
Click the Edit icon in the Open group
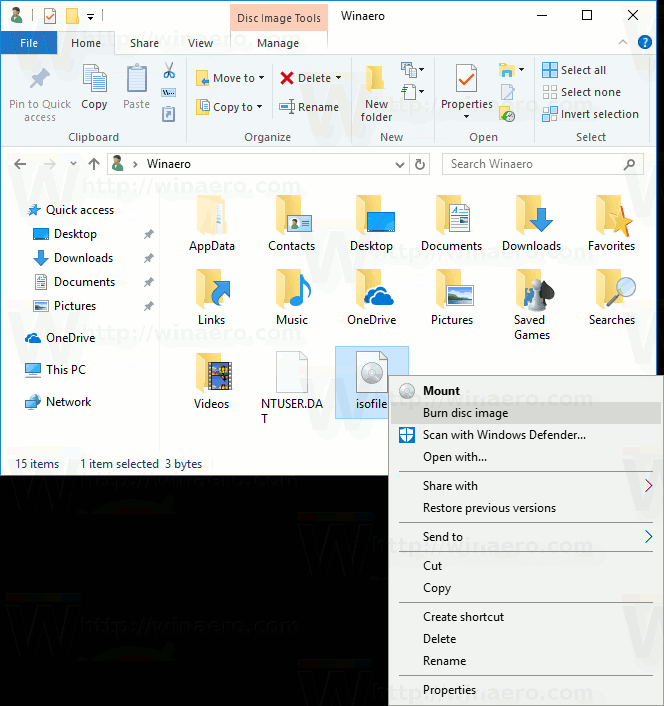coord(507,92)
